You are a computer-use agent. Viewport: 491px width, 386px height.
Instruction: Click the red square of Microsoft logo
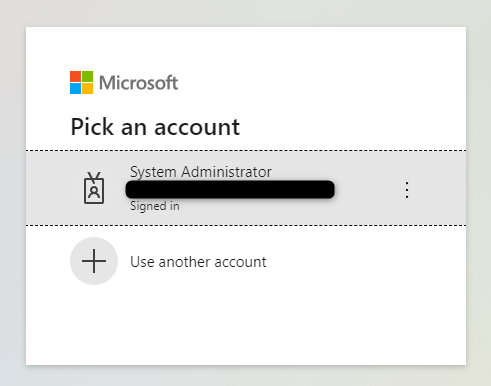point(75,76)
